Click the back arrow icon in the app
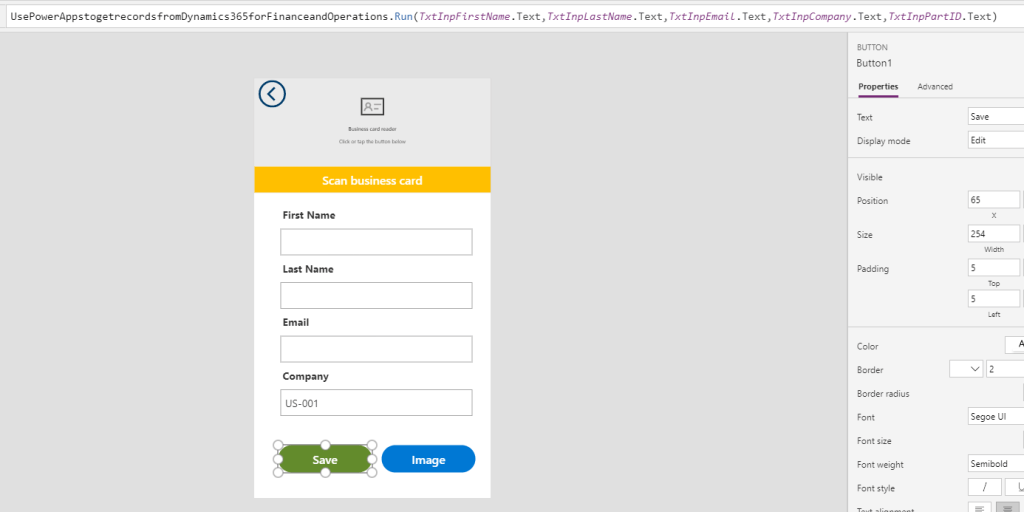 click(x=272, y=94)
